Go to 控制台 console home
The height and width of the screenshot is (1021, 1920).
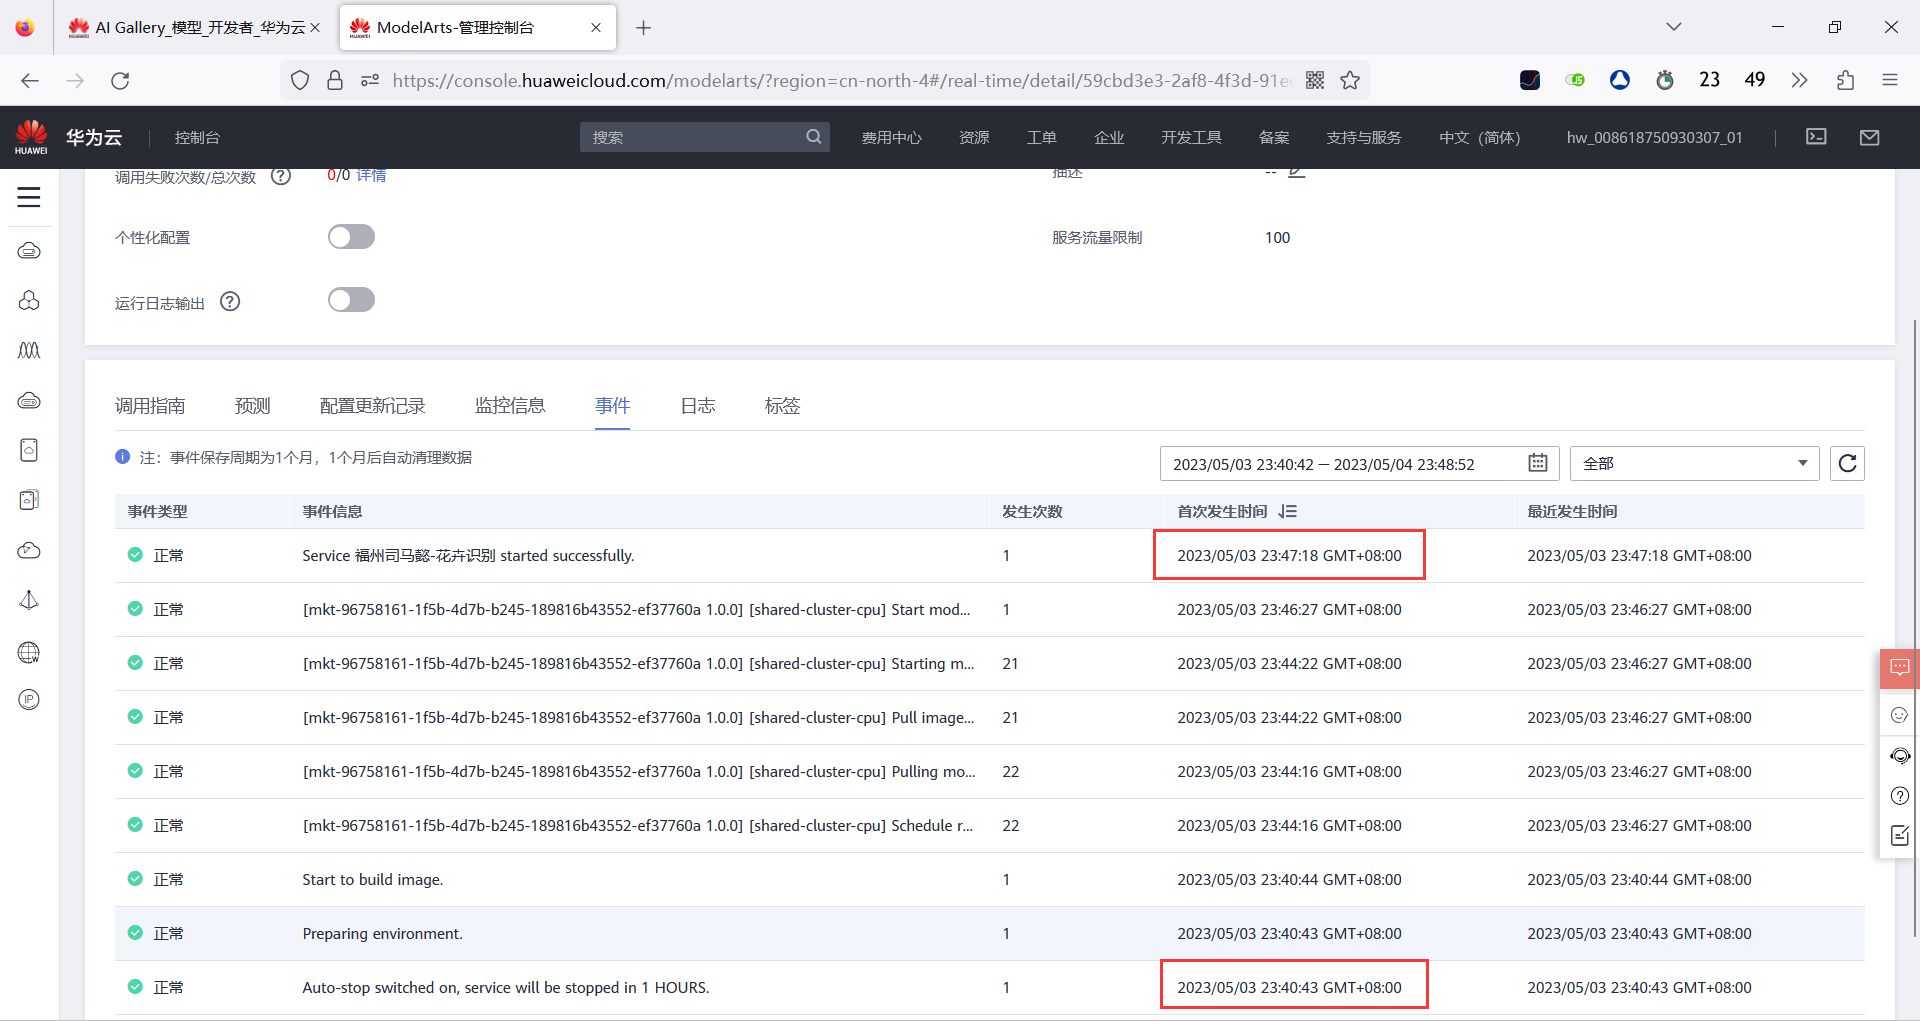click(x=197, y=137)
